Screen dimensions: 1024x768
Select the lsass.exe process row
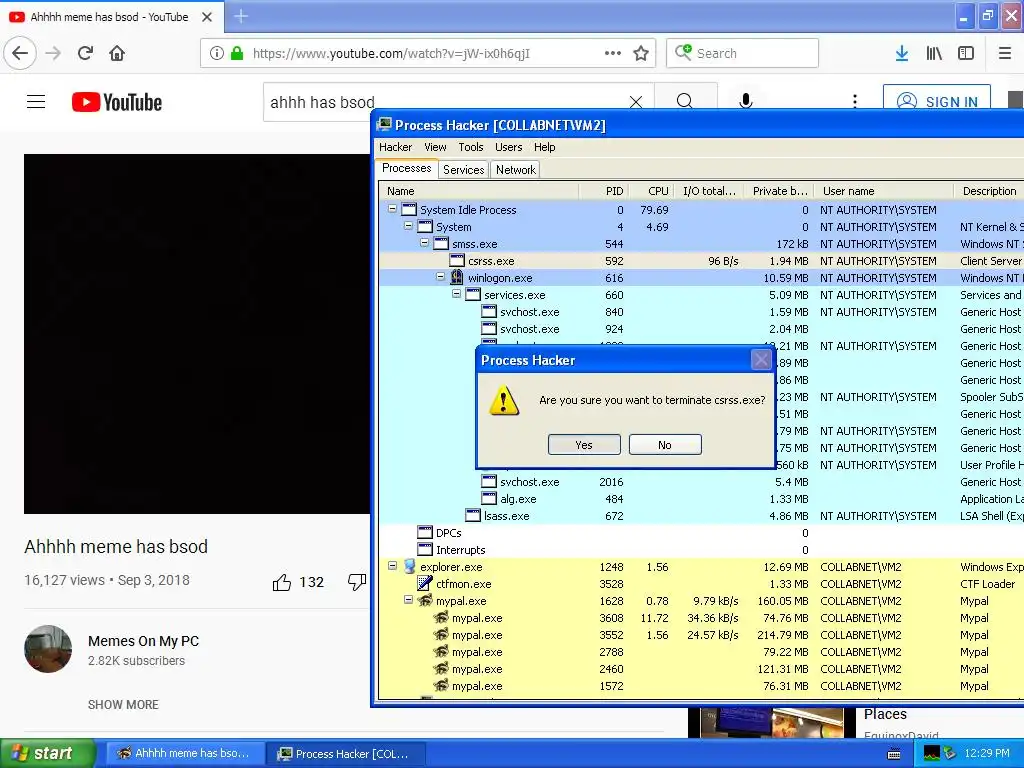click(701, 516)
